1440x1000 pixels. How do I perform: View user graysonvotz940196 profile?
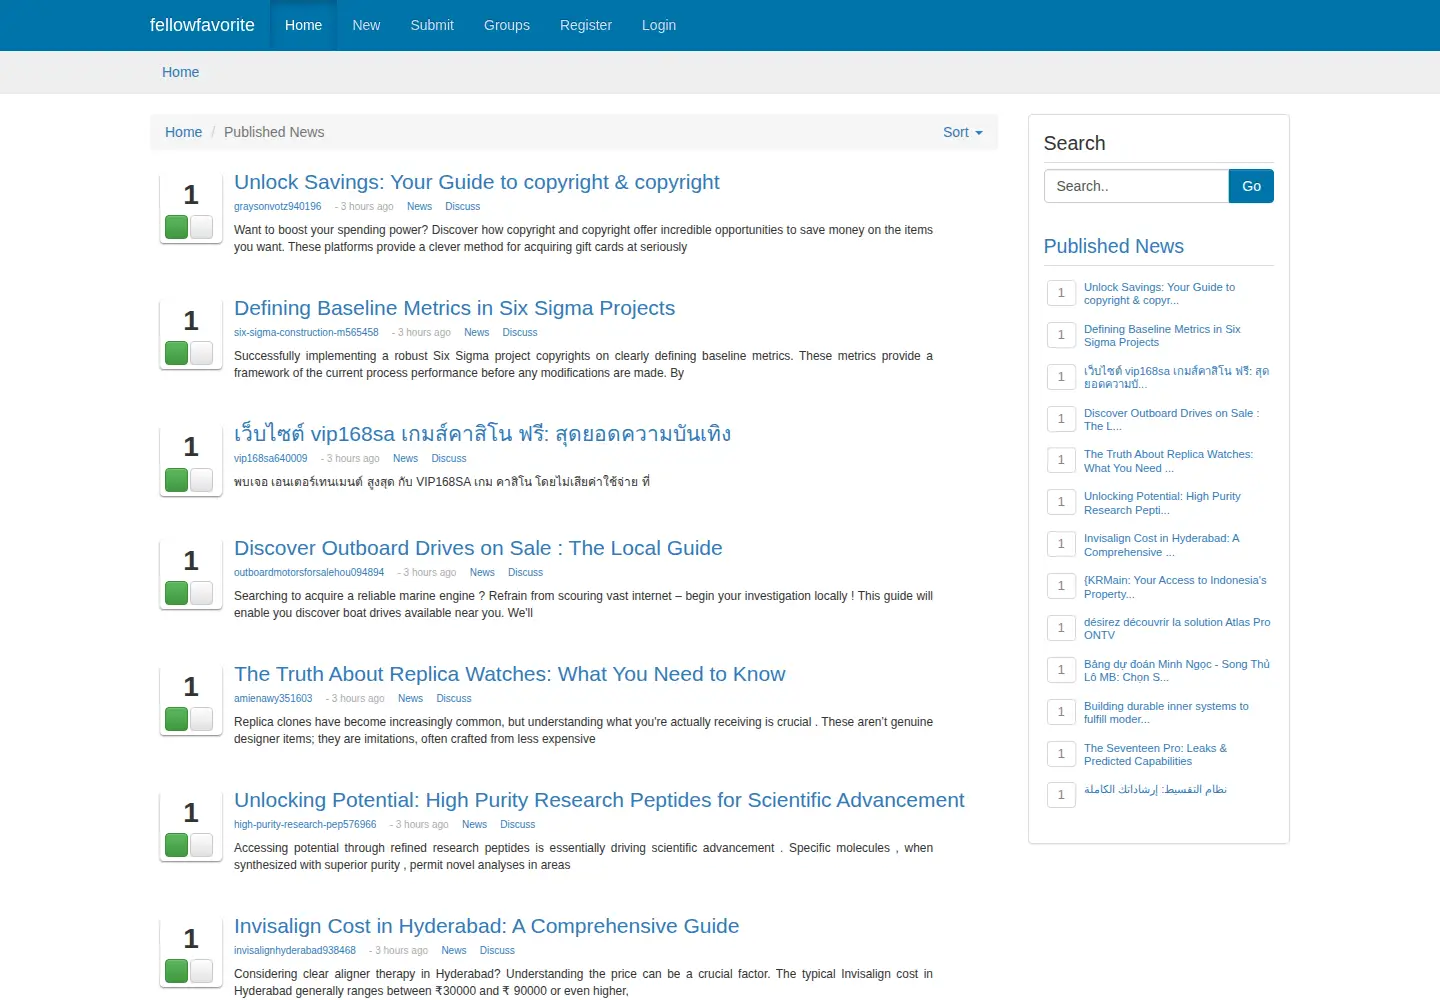click(x=278, y=207)
